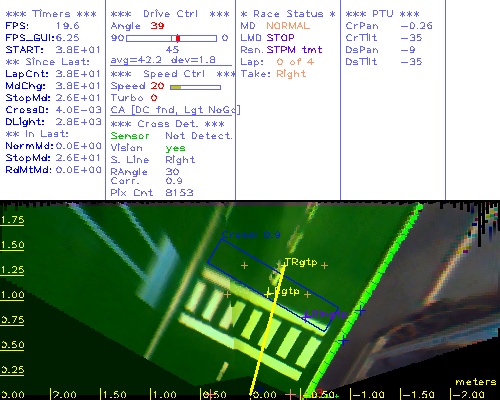Click the Rsn. STPM tmt entry
The image size is (500, 400).
[281, 50]
